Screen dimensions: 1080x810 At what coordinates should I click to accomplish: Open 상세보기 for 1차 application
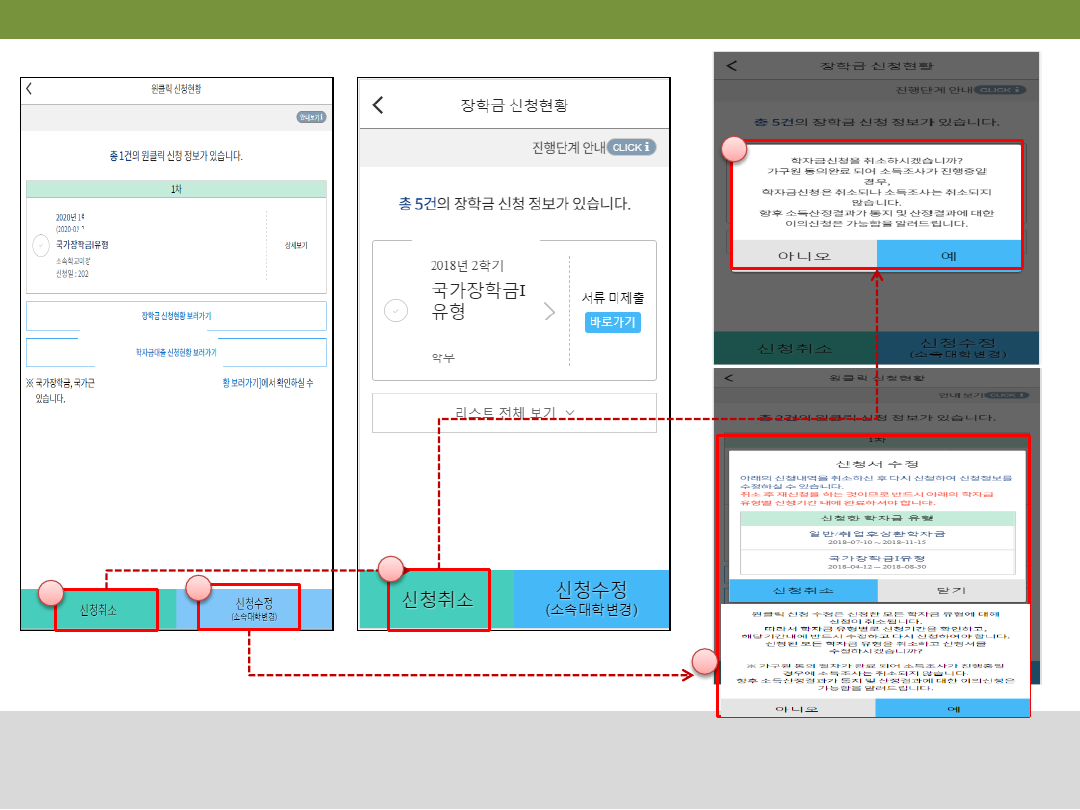pyautogui.click(x=295, y=245)
